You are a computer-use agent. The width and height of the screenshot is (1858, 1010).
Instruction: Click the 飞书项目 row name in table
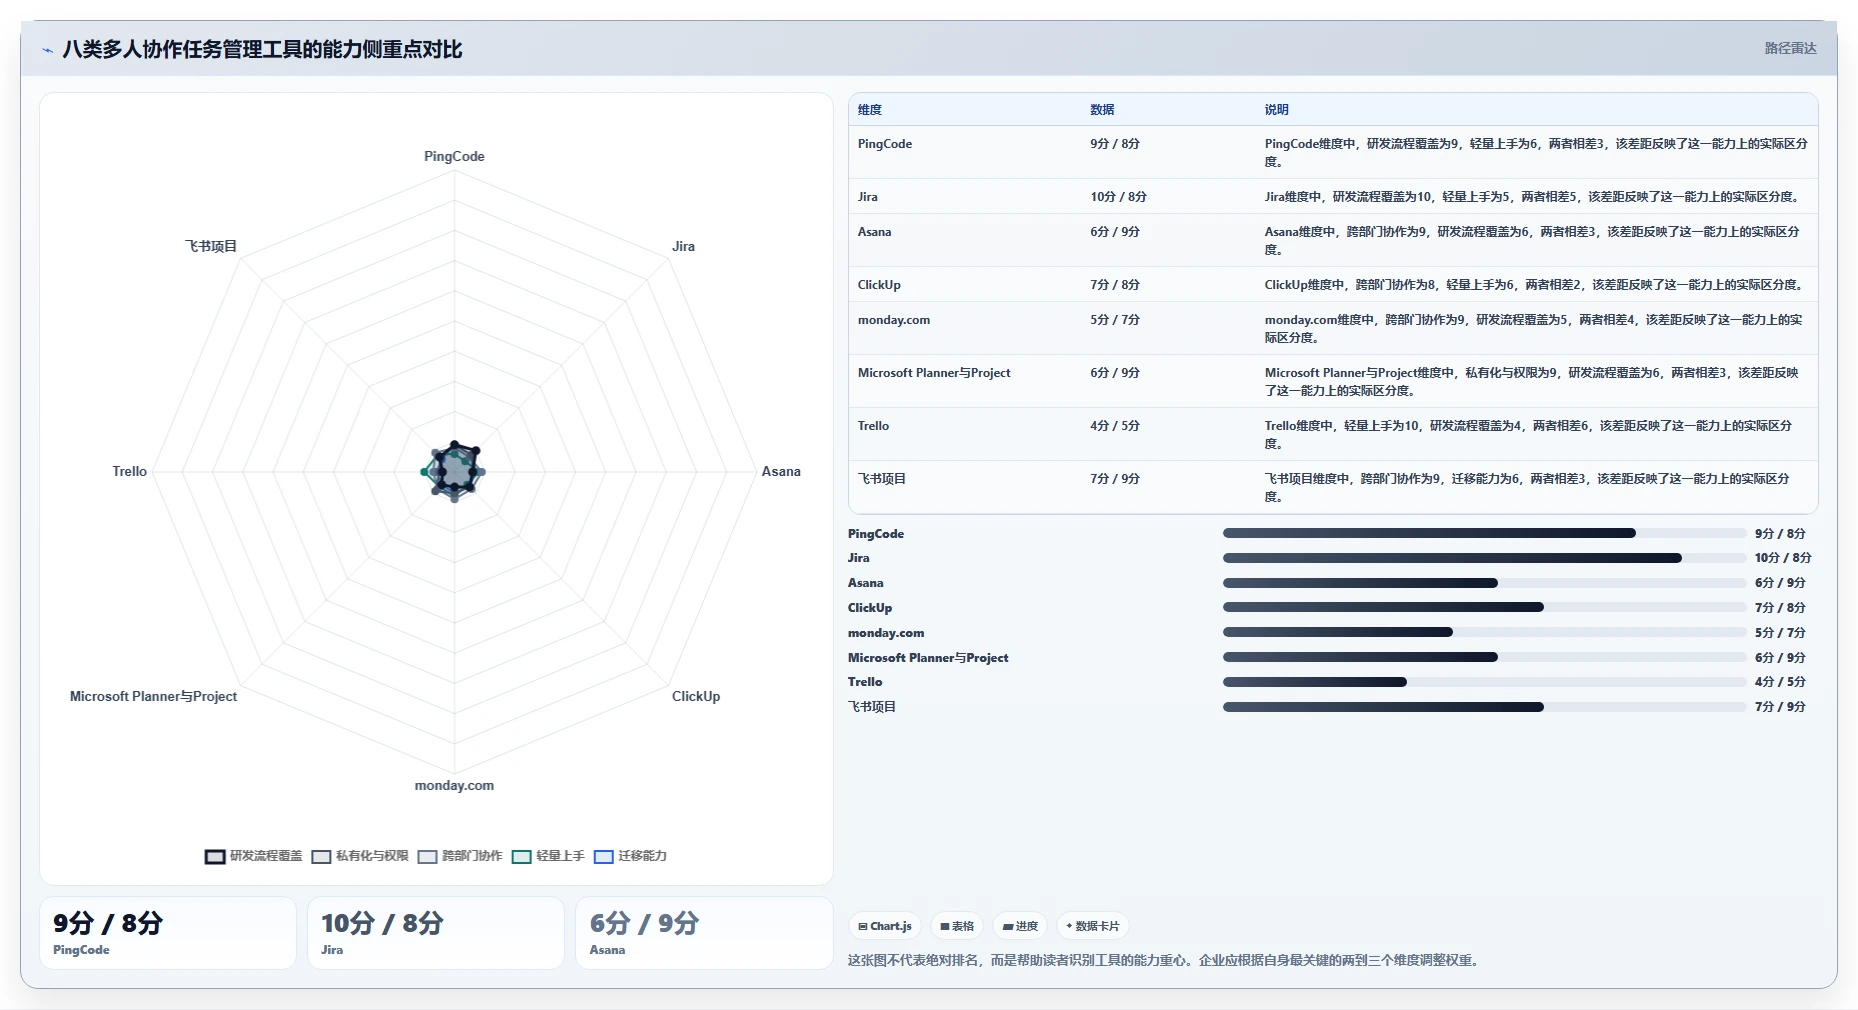coord(882,479)
